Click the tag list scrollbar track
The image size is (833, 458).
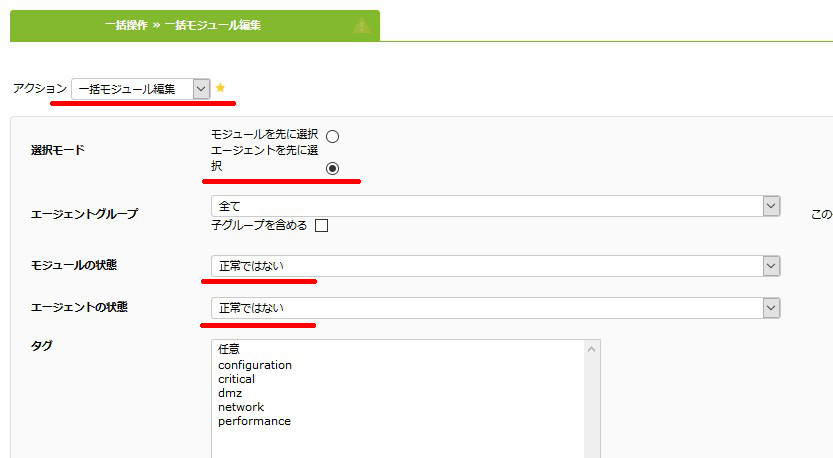tap(591, 407)
